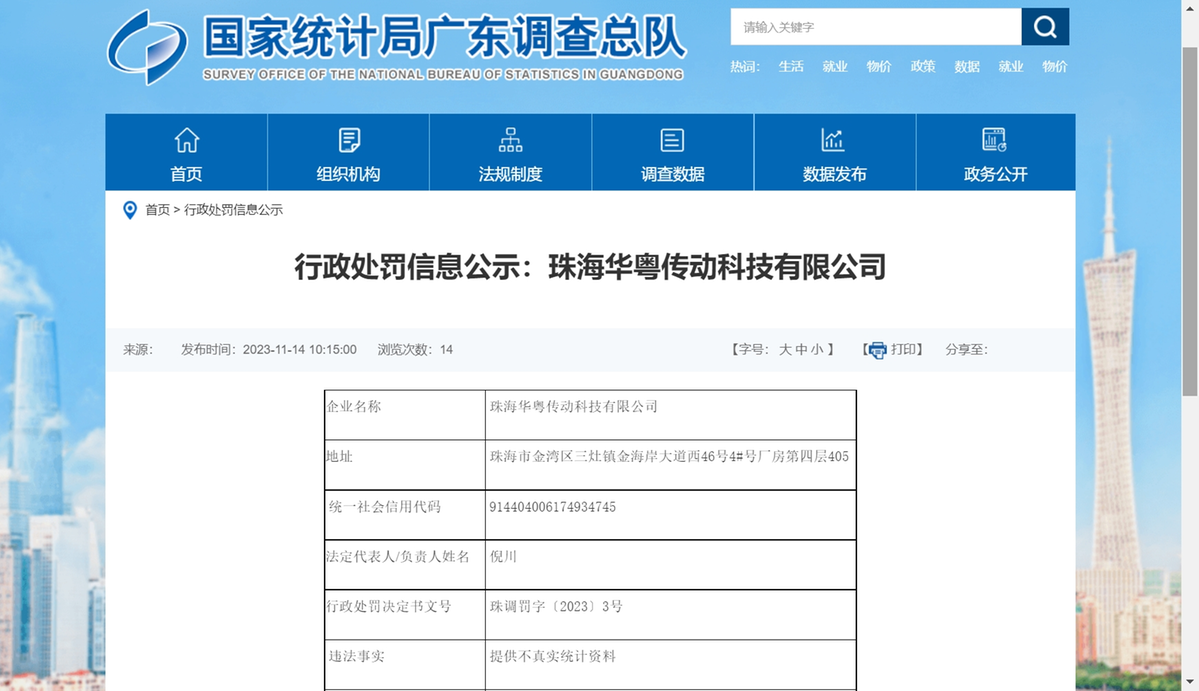Viewport: 1199px width, 691px height.
Task: Click the last 物价 hot keyword
Action: pos(1054,67)
